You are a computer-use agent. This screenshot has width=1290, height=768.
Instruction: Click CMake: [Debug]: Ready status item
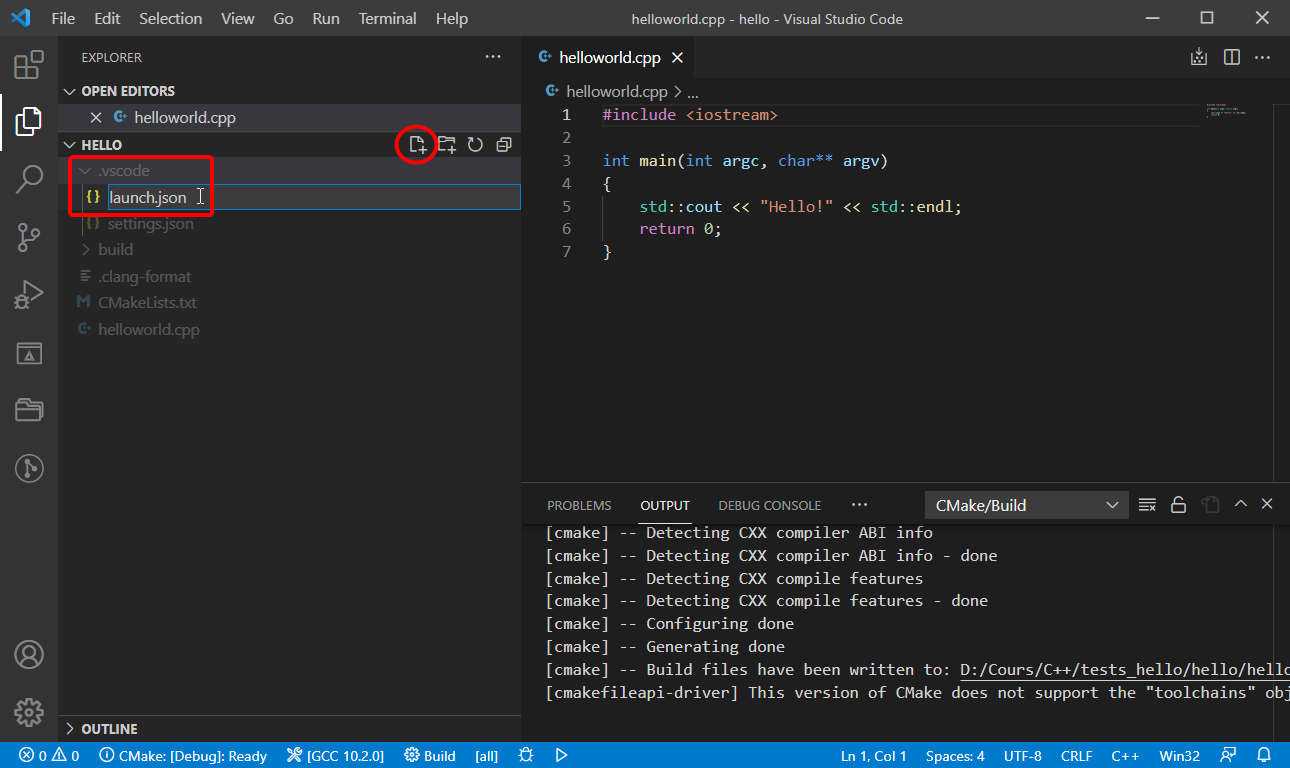183,755
